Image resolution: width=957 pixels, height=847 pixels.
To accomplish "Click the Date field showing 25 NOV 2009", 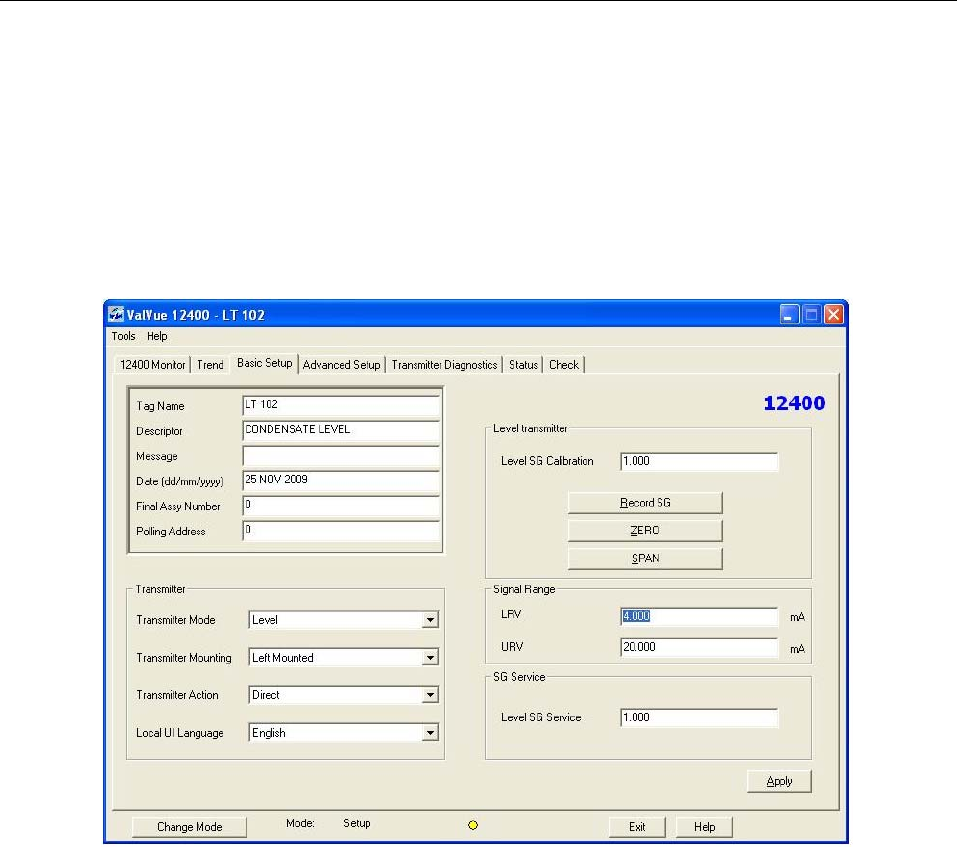I will 341,480.
